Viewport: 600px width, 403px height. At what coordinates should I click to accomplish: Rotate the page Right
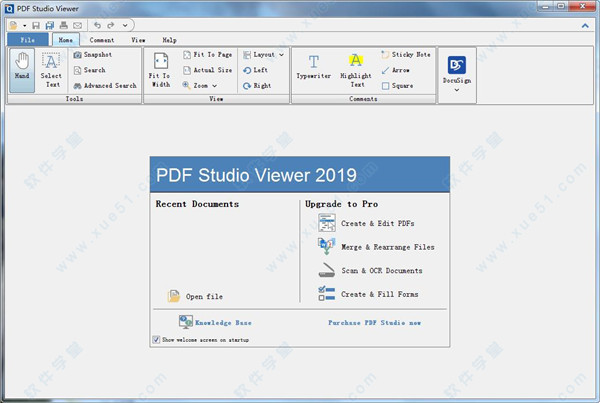pos(257,86)
